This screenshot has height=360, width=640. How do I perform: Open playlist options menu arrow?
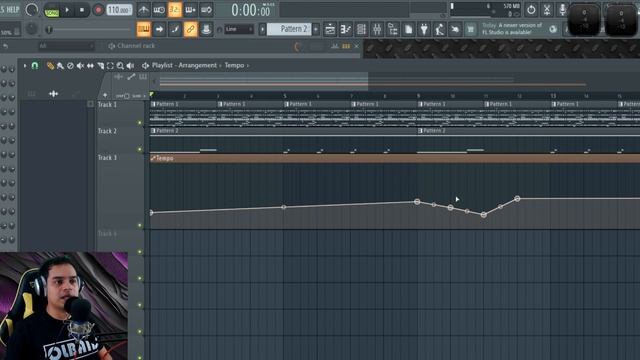25,65
